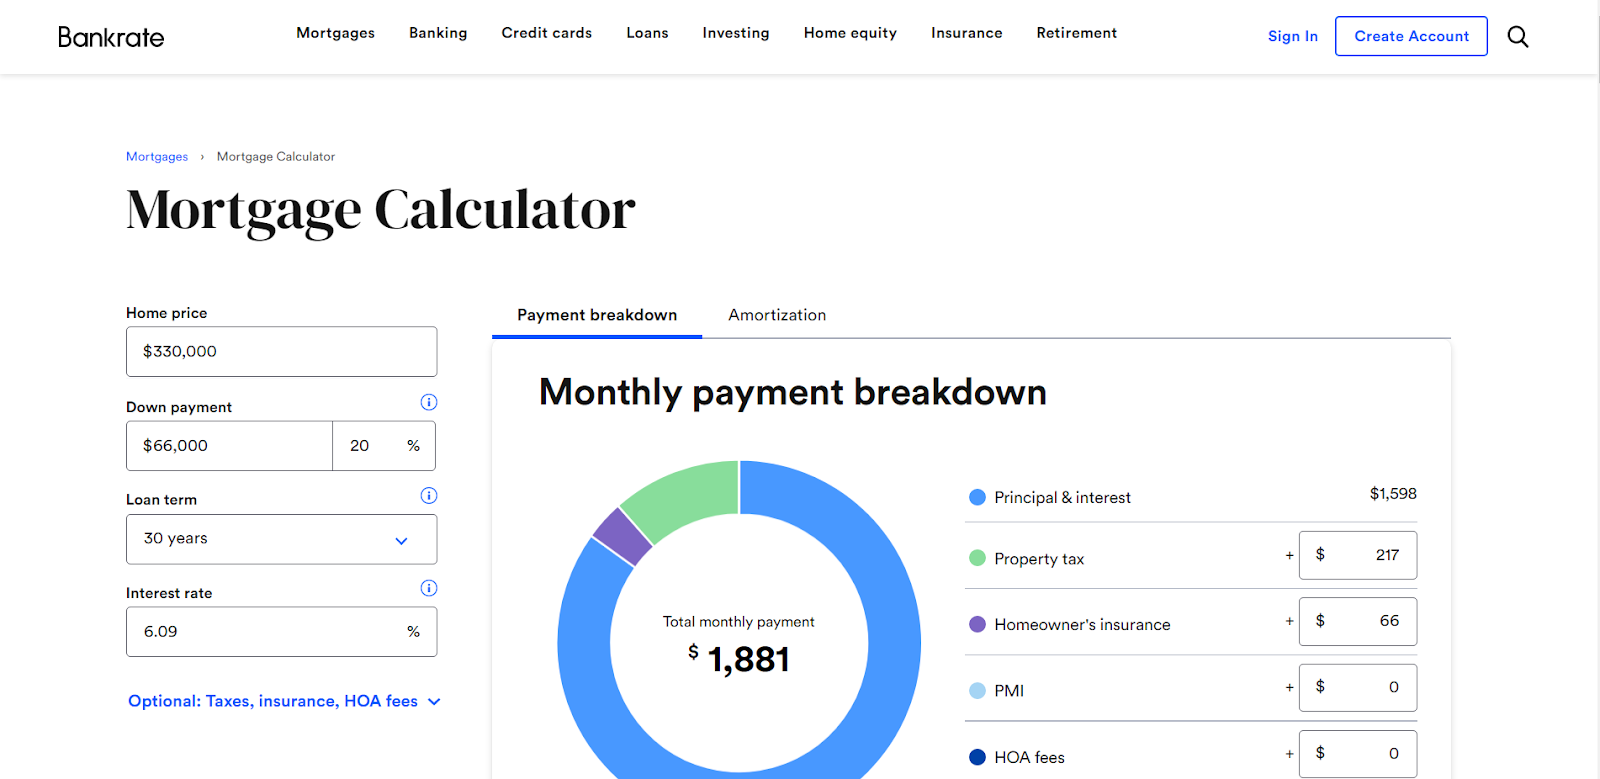
Task: Expand Optional: Taxes, insurance, HOA fees
Action: point(284,701)
